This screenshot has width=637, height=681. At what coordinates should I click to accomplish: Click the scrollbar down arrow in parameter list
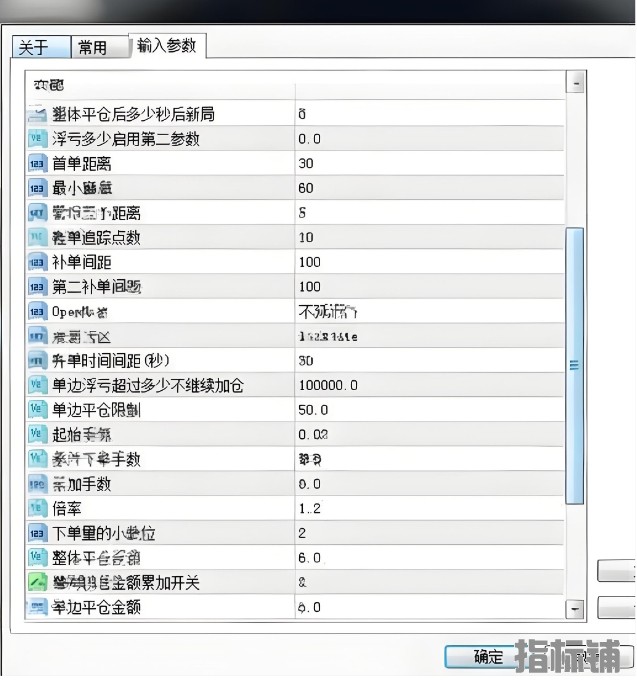(x=575, y=607)
